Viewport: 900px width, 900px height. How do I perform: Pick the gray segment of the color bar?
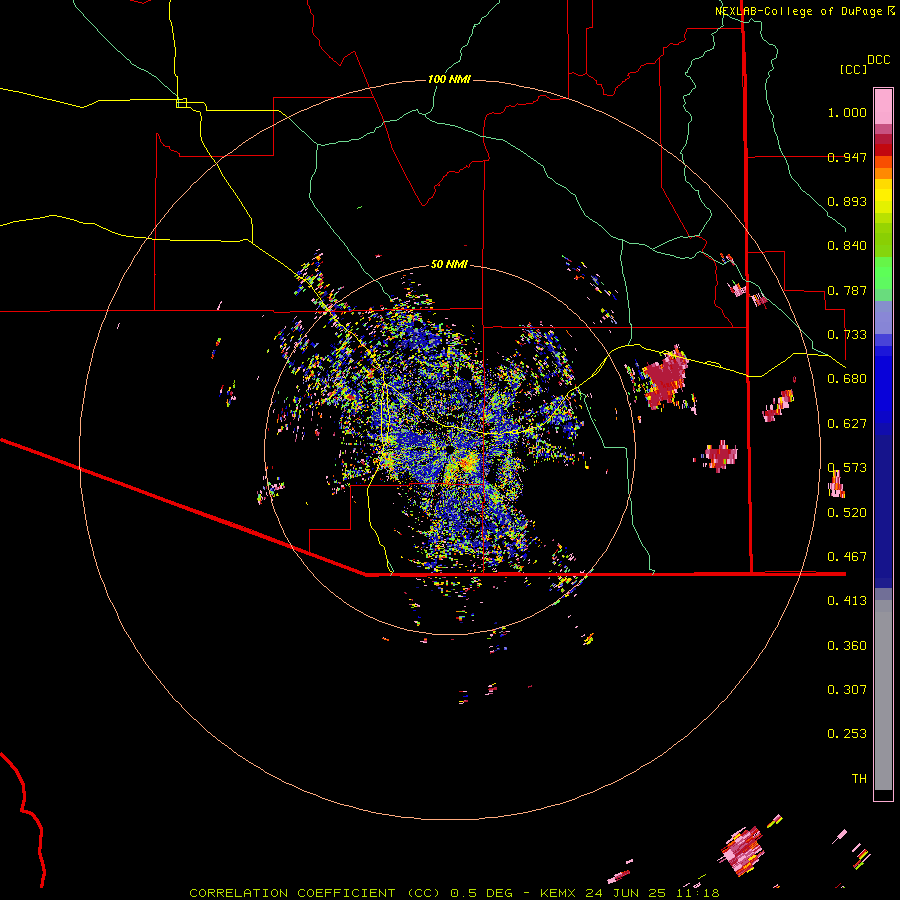pos(883,695)
